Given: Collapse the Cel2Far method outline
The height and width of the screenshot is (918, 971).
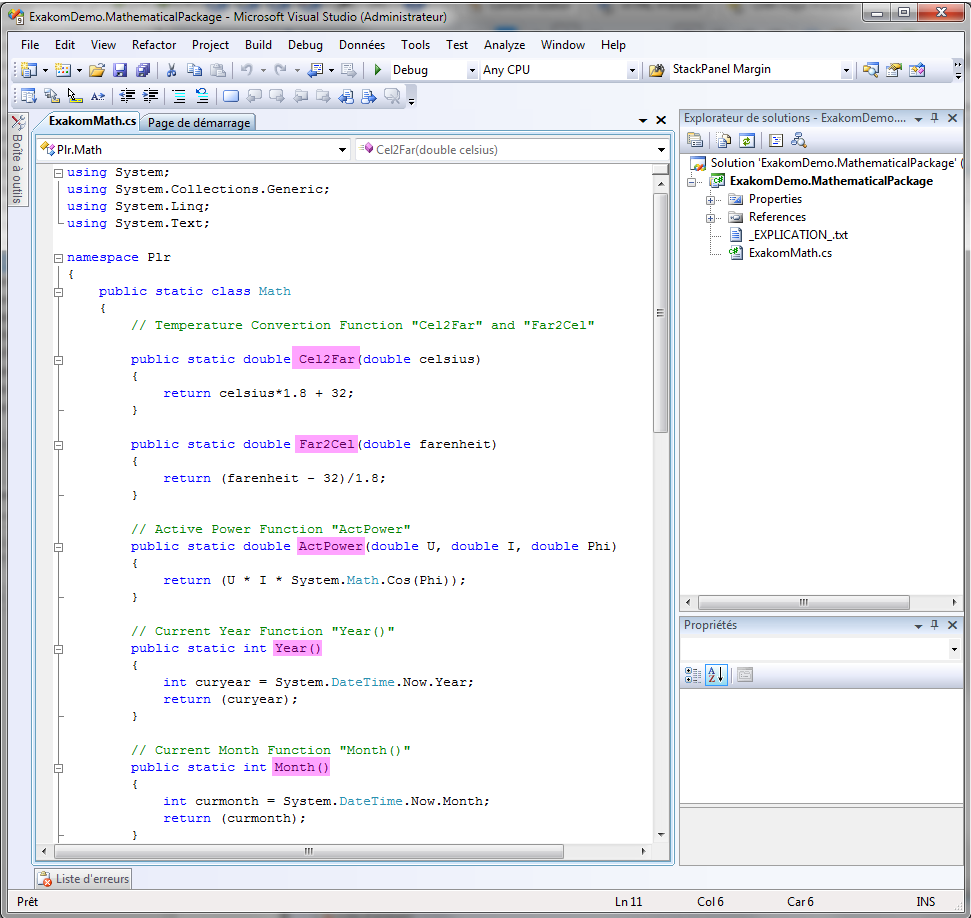Looking at the screenshot, I should tap(58, 360).
